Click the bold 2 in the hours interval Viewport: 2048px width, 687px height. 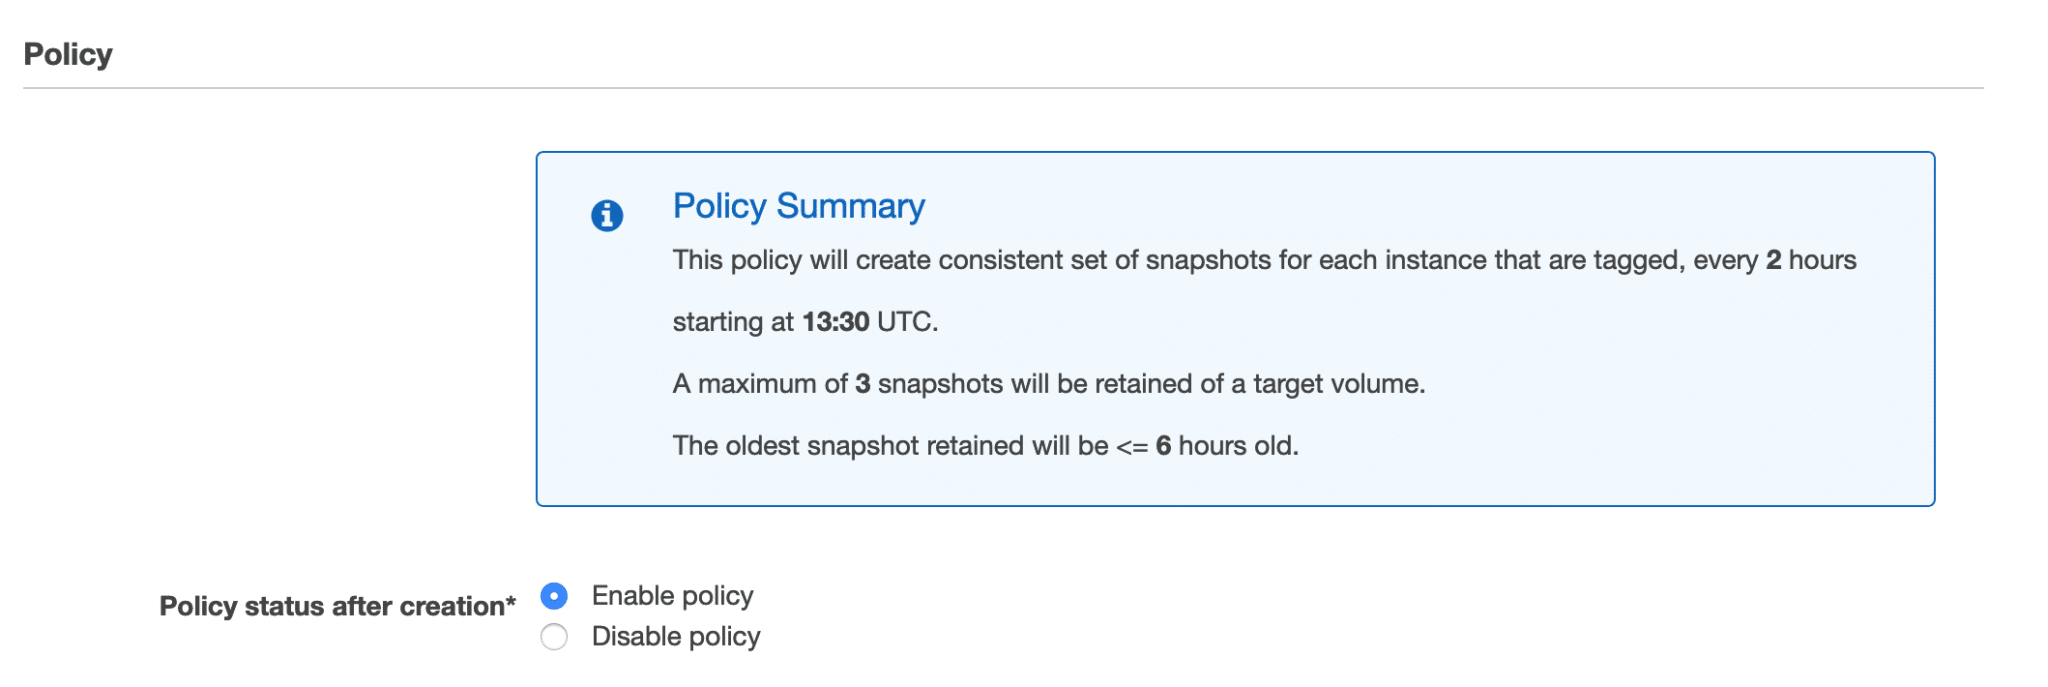[x=1773, y=260]
